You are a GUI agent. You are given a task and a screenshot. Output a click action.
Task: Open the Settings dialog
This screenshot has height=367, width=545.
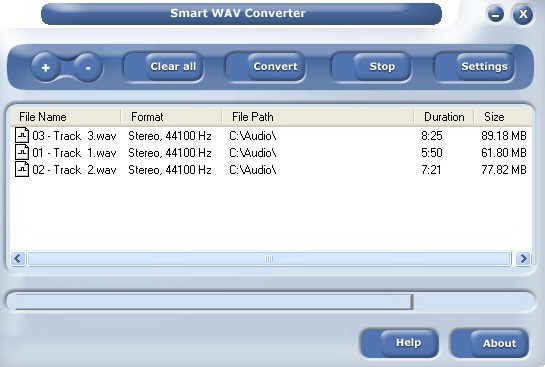click(x=474, y=67)
